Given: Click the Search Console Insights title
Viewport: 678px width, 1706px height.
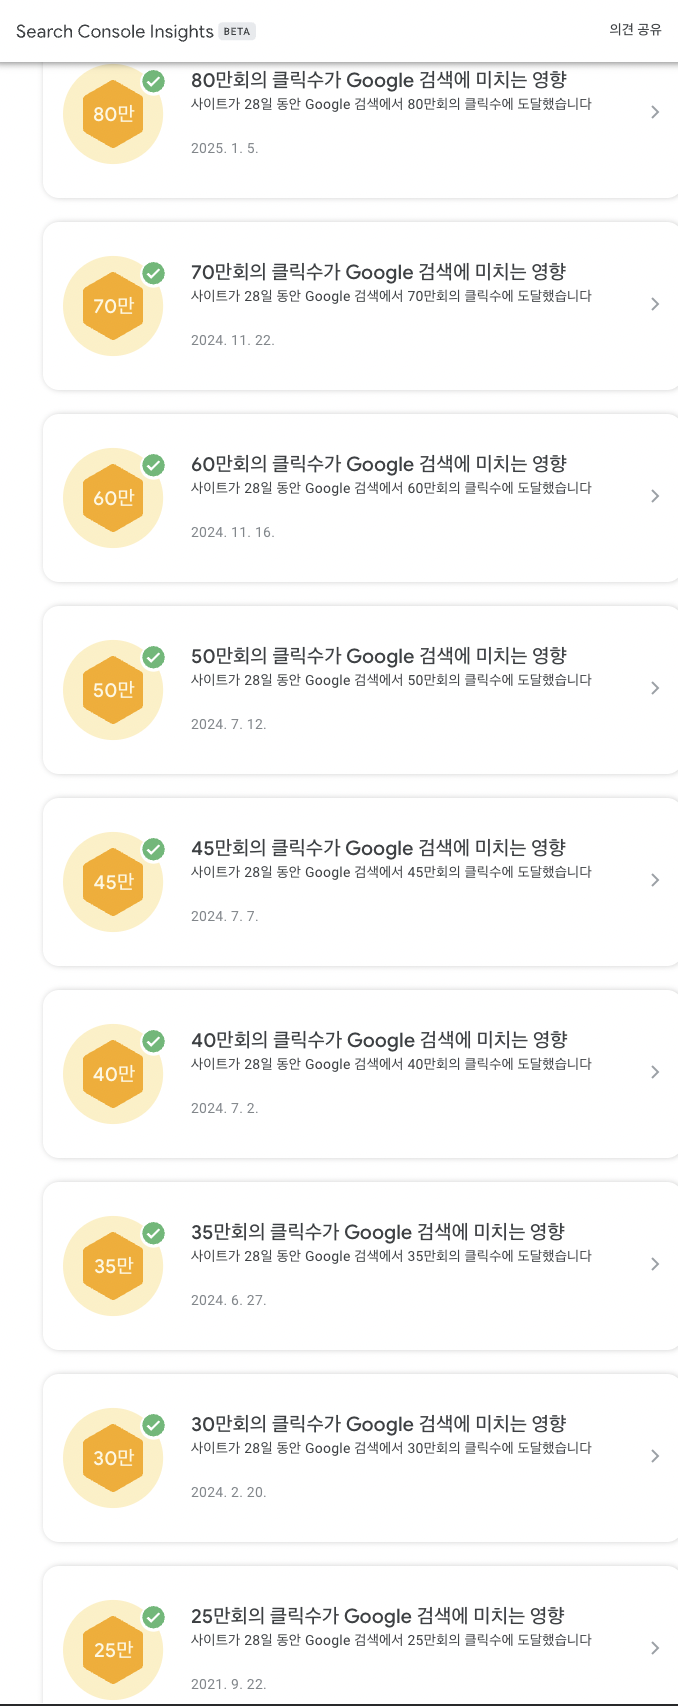Looking at the screenshot, I should click(115, 31).
